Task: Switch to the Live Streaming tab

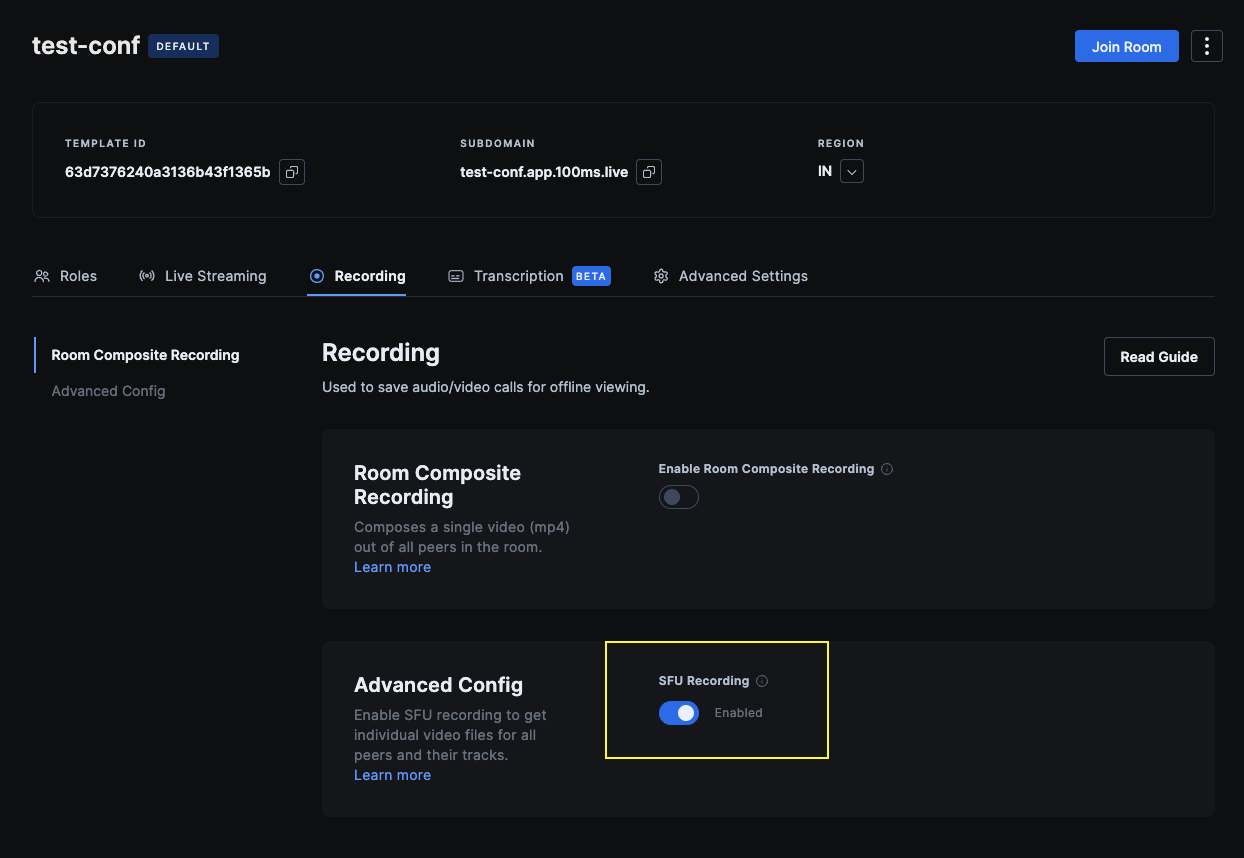Action: pos(203,276)
